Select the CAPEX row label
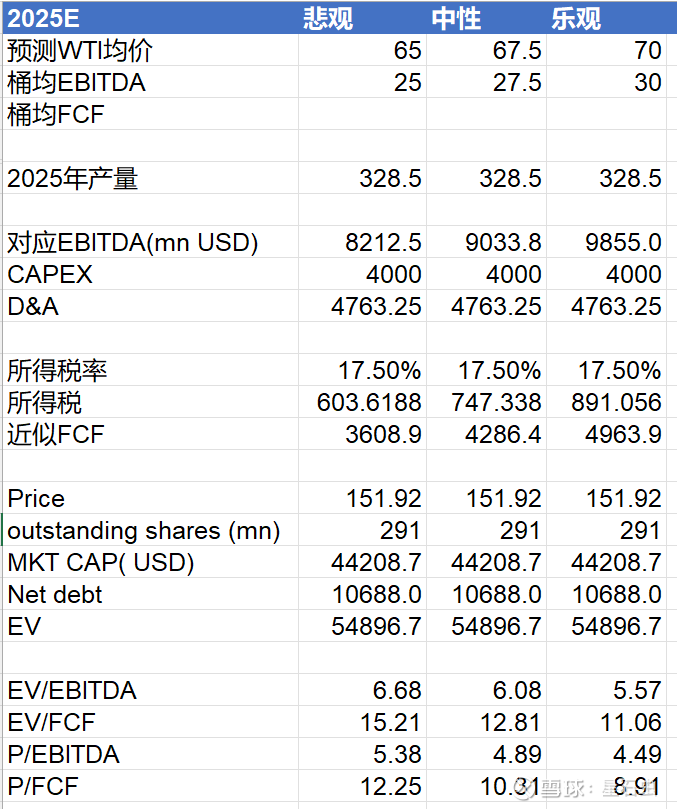This screenshot has width=677, height=809. pos(150,274)
